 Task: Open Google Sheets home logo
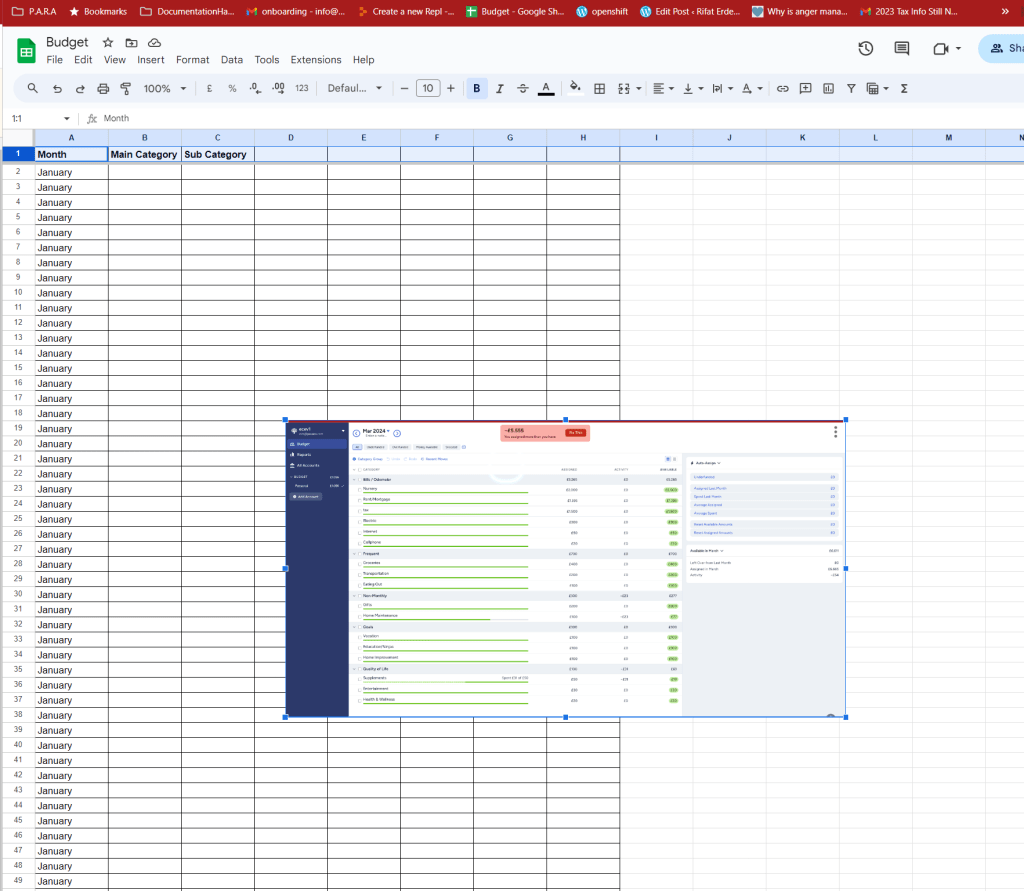tap(26, 51)
